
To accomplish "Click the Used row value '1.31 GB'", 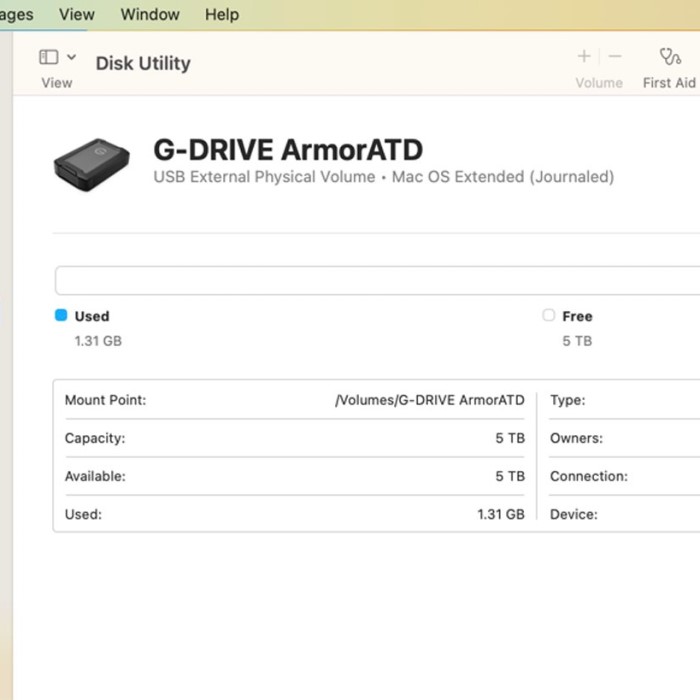I will click(501, 514).
